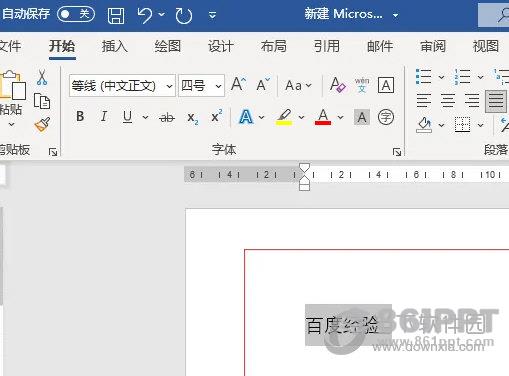Image resolution: width=509 pixels, height=376 pixels.
Task: Expand bullet library dropdown arrow
Action: tap(441, 77)
